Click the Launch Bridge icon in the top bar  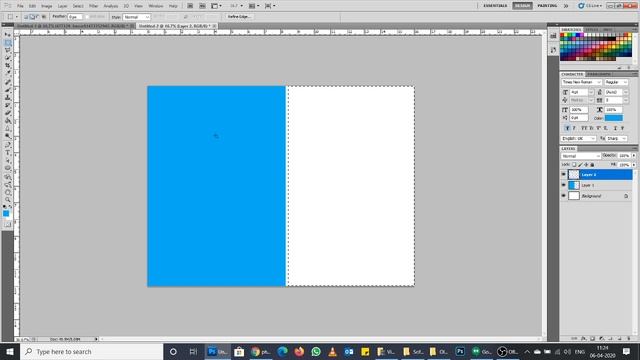pos(190,6)
